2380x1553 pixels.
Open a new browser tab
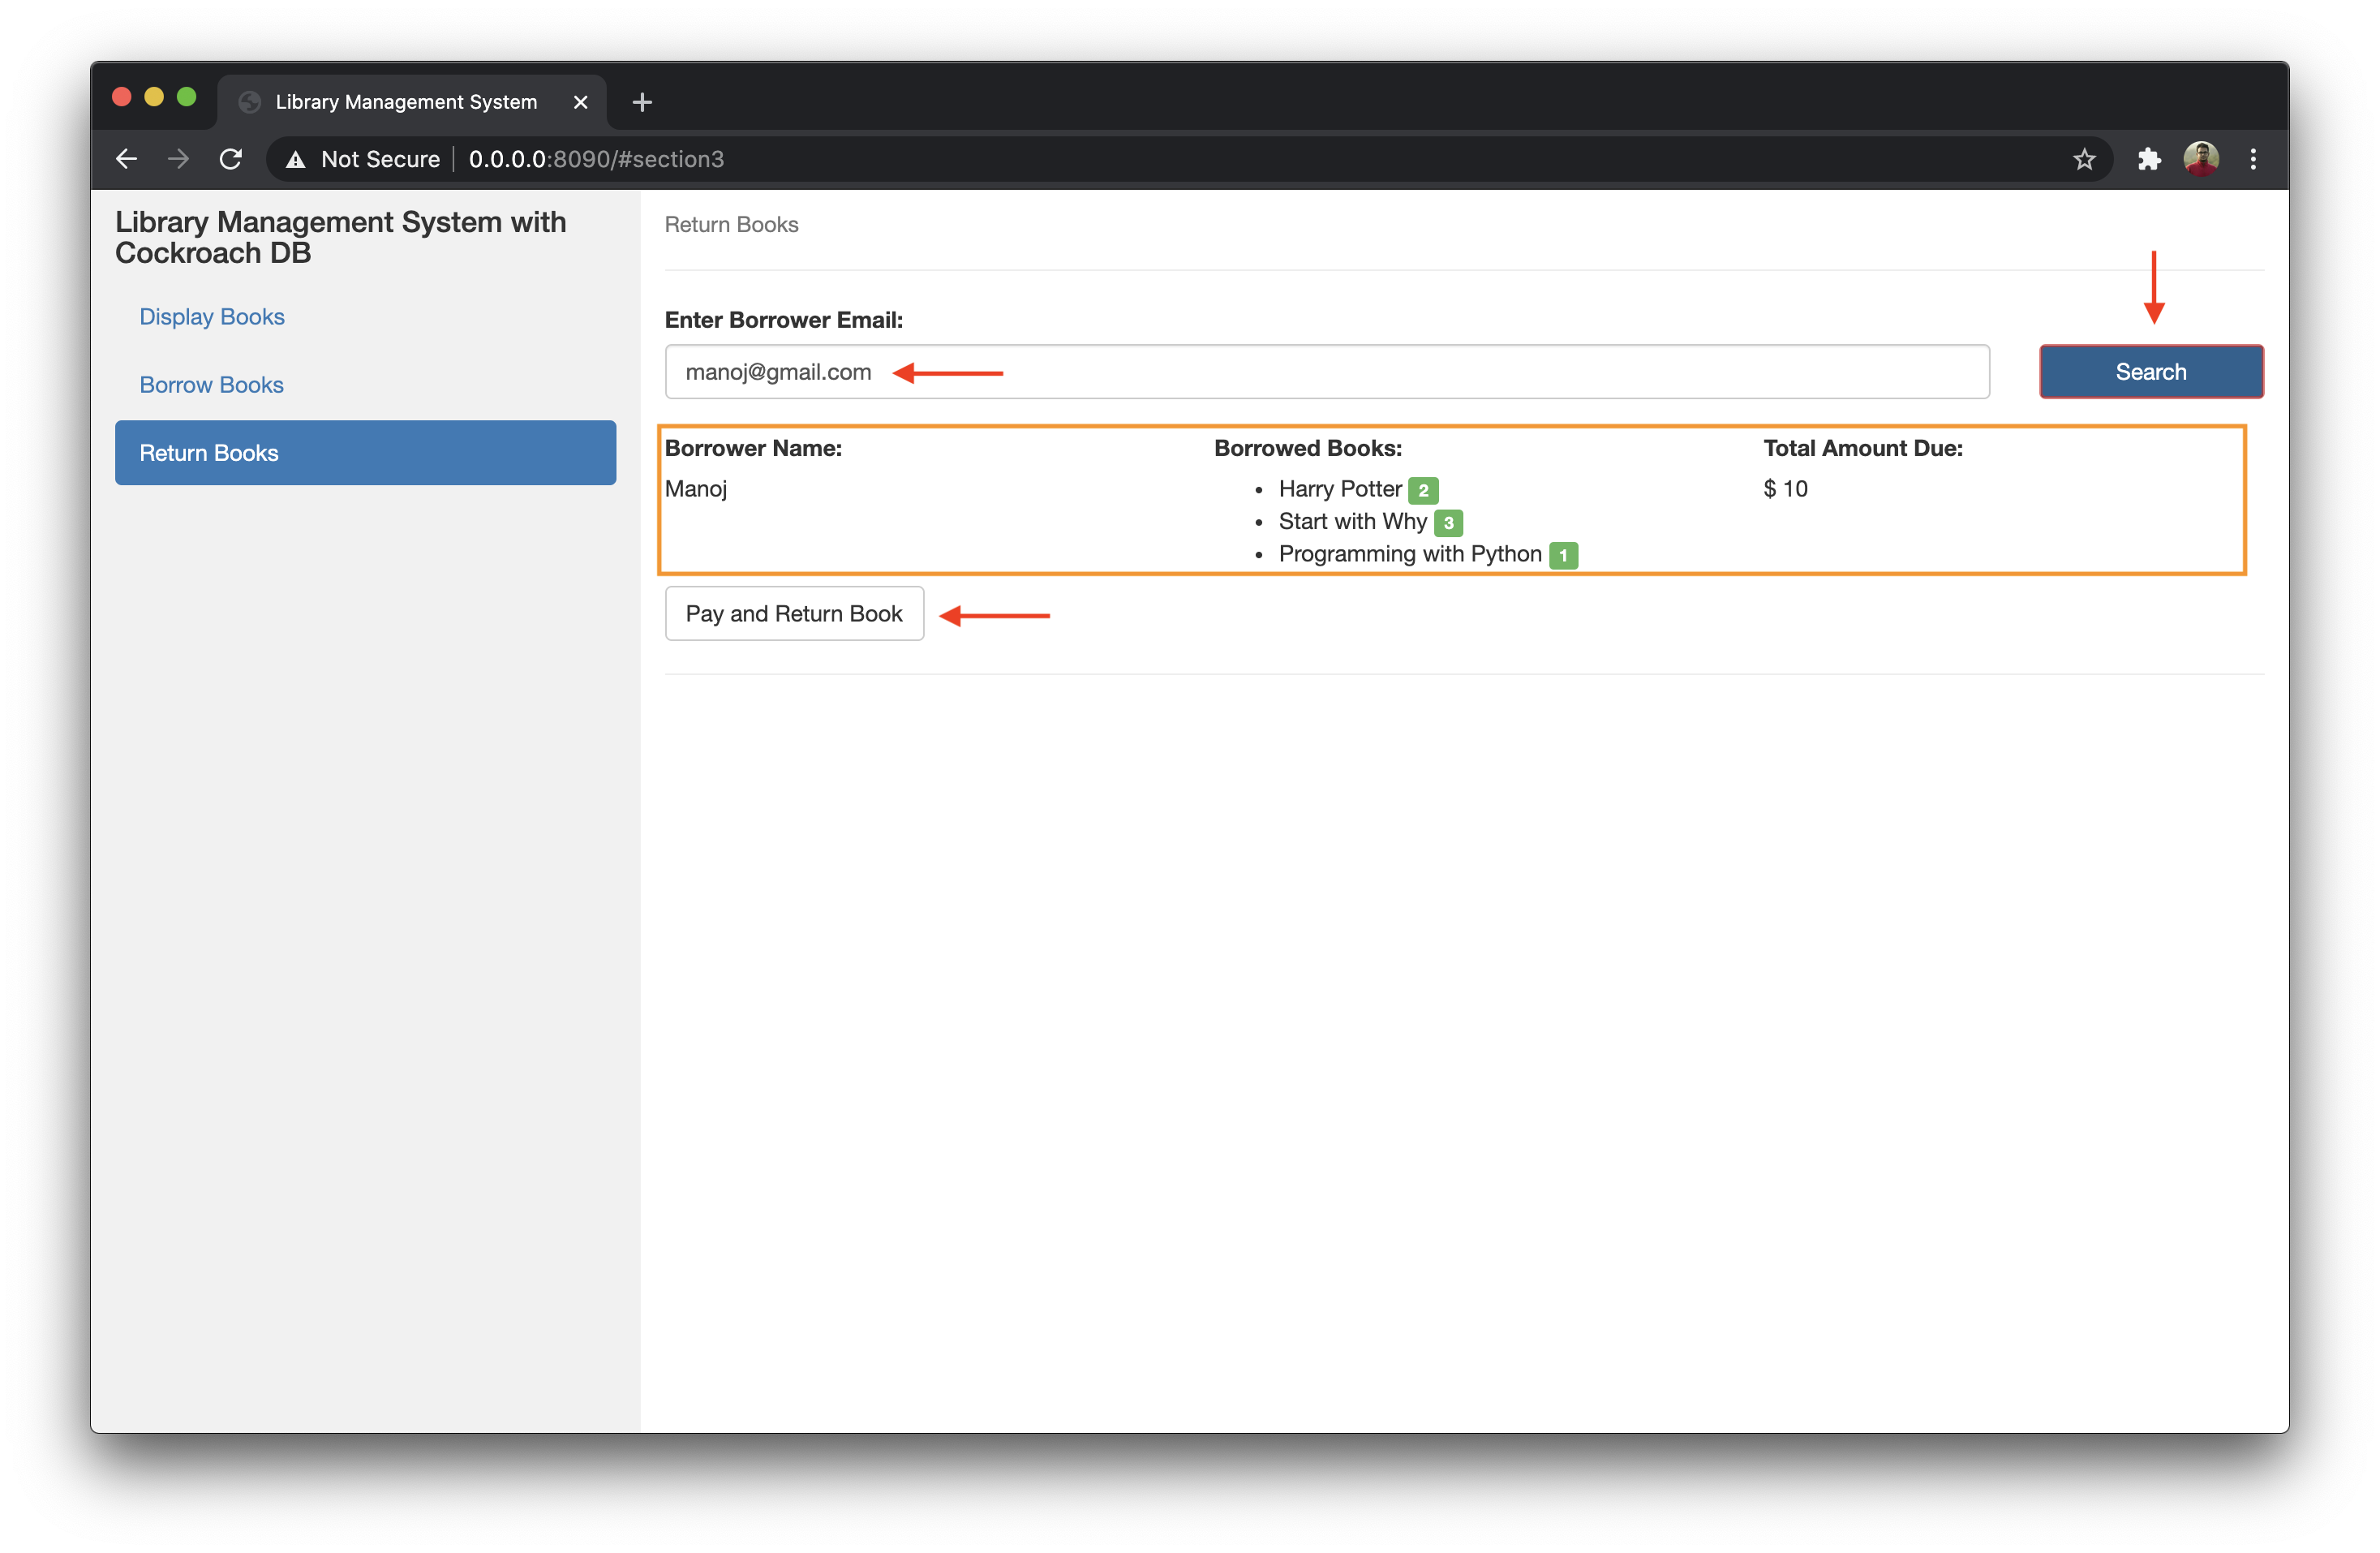[642, 102]
